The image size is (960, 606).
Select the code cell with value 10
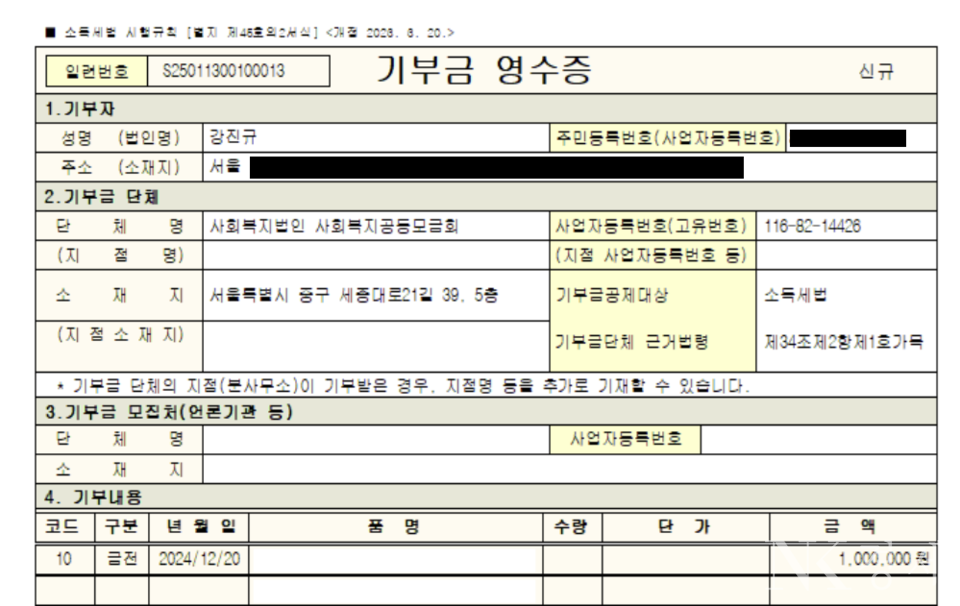pyautogui.click(x=64, y=559)
